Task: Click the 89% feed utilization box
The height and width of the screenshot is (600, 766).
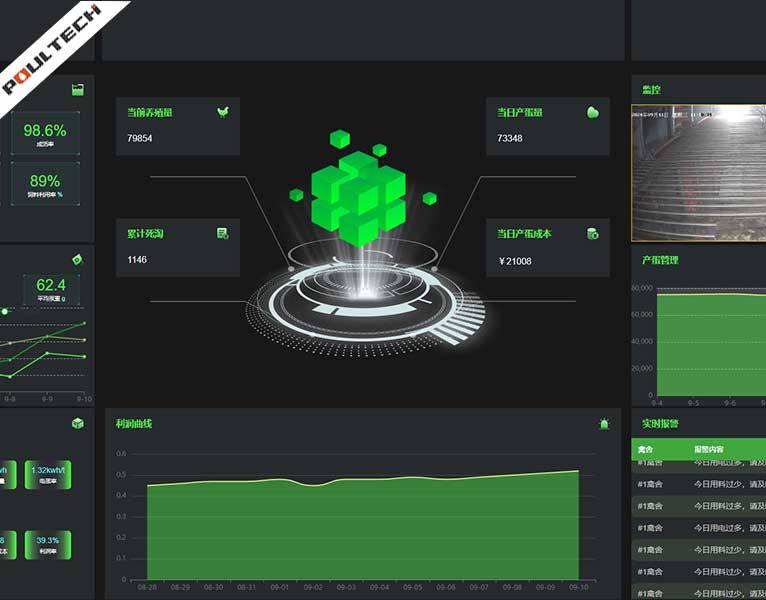Action: [45, 184]
